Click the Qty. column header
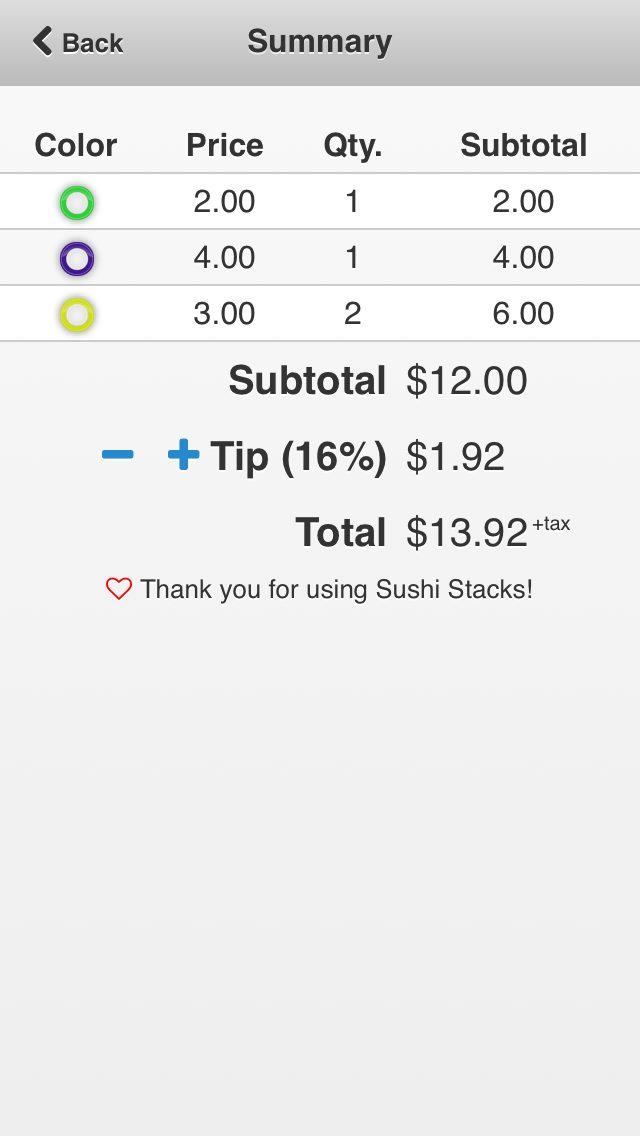The image size is (640, 1136). [x=353, y=146]
